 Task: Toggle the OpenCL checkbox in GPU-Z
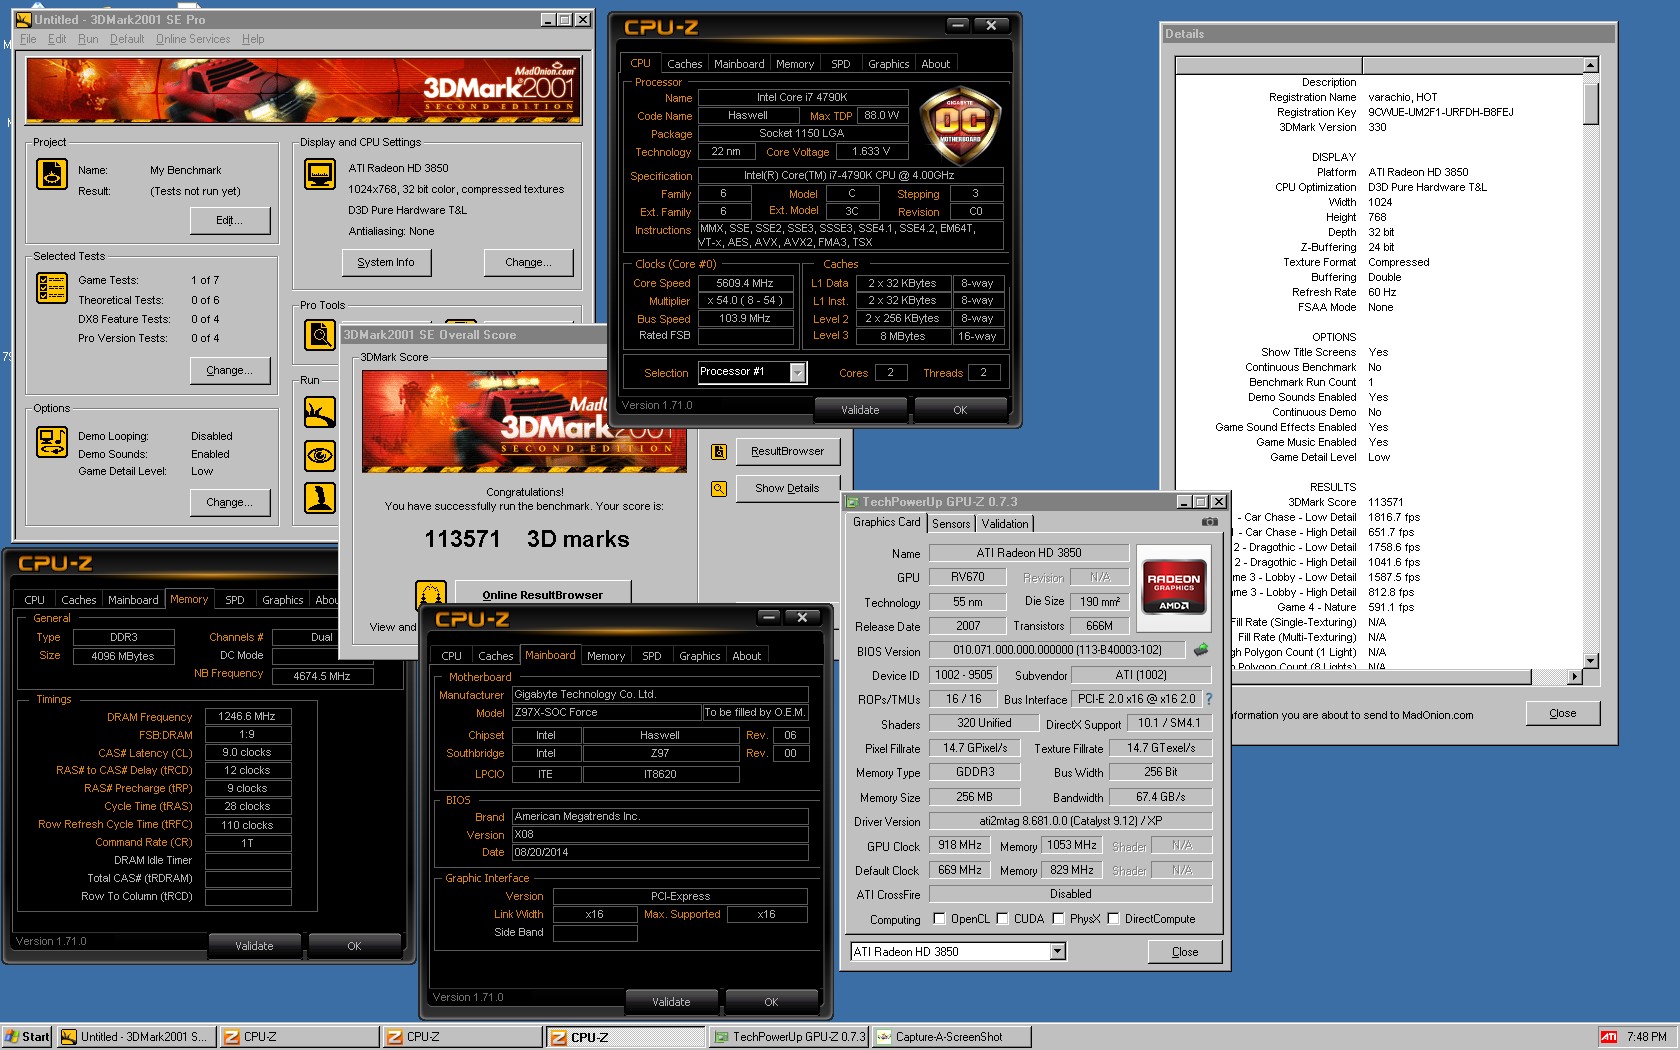[x=939, y=919]
